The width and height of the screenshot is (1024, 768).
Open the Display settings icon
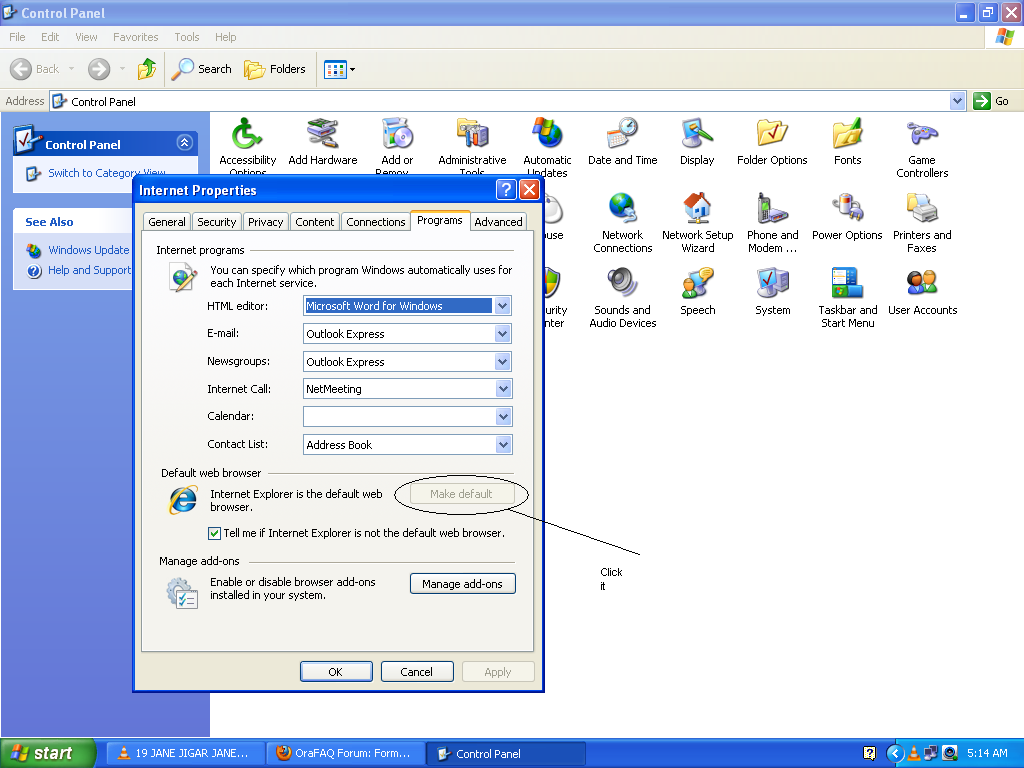(697, 142)
